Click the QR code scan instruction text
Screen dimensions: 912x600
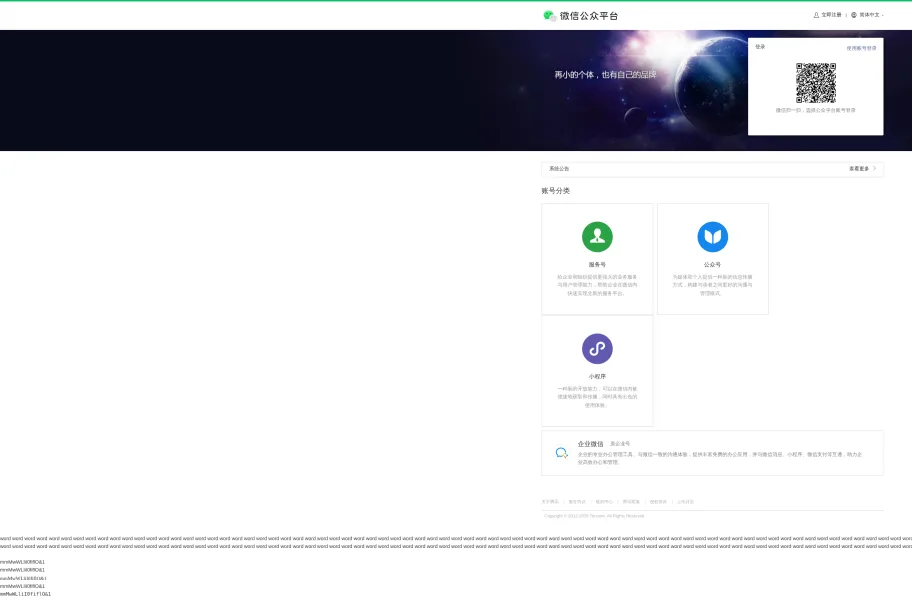pyautogui.click(x=815, y=110)
